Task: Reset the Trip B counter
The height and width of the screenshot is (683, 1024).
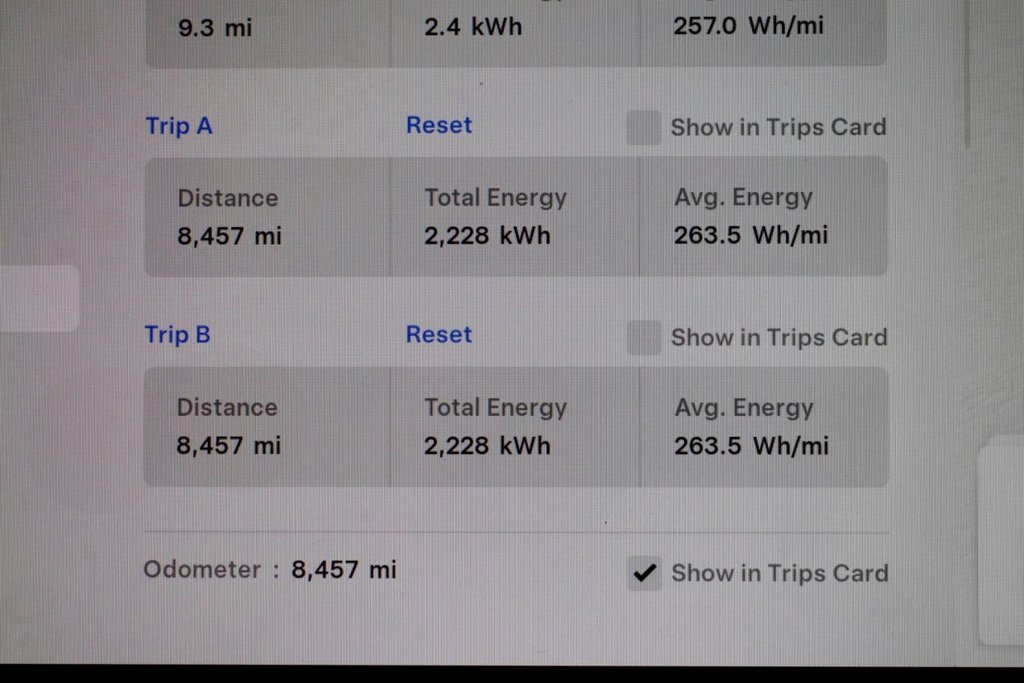Action: 439,334
